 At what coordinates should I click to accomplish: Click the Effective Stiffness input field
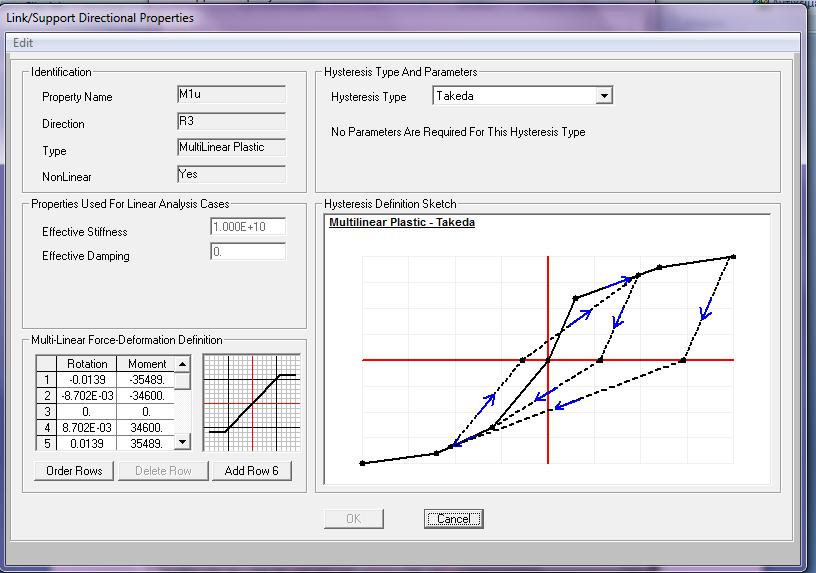tap(248, 227)
